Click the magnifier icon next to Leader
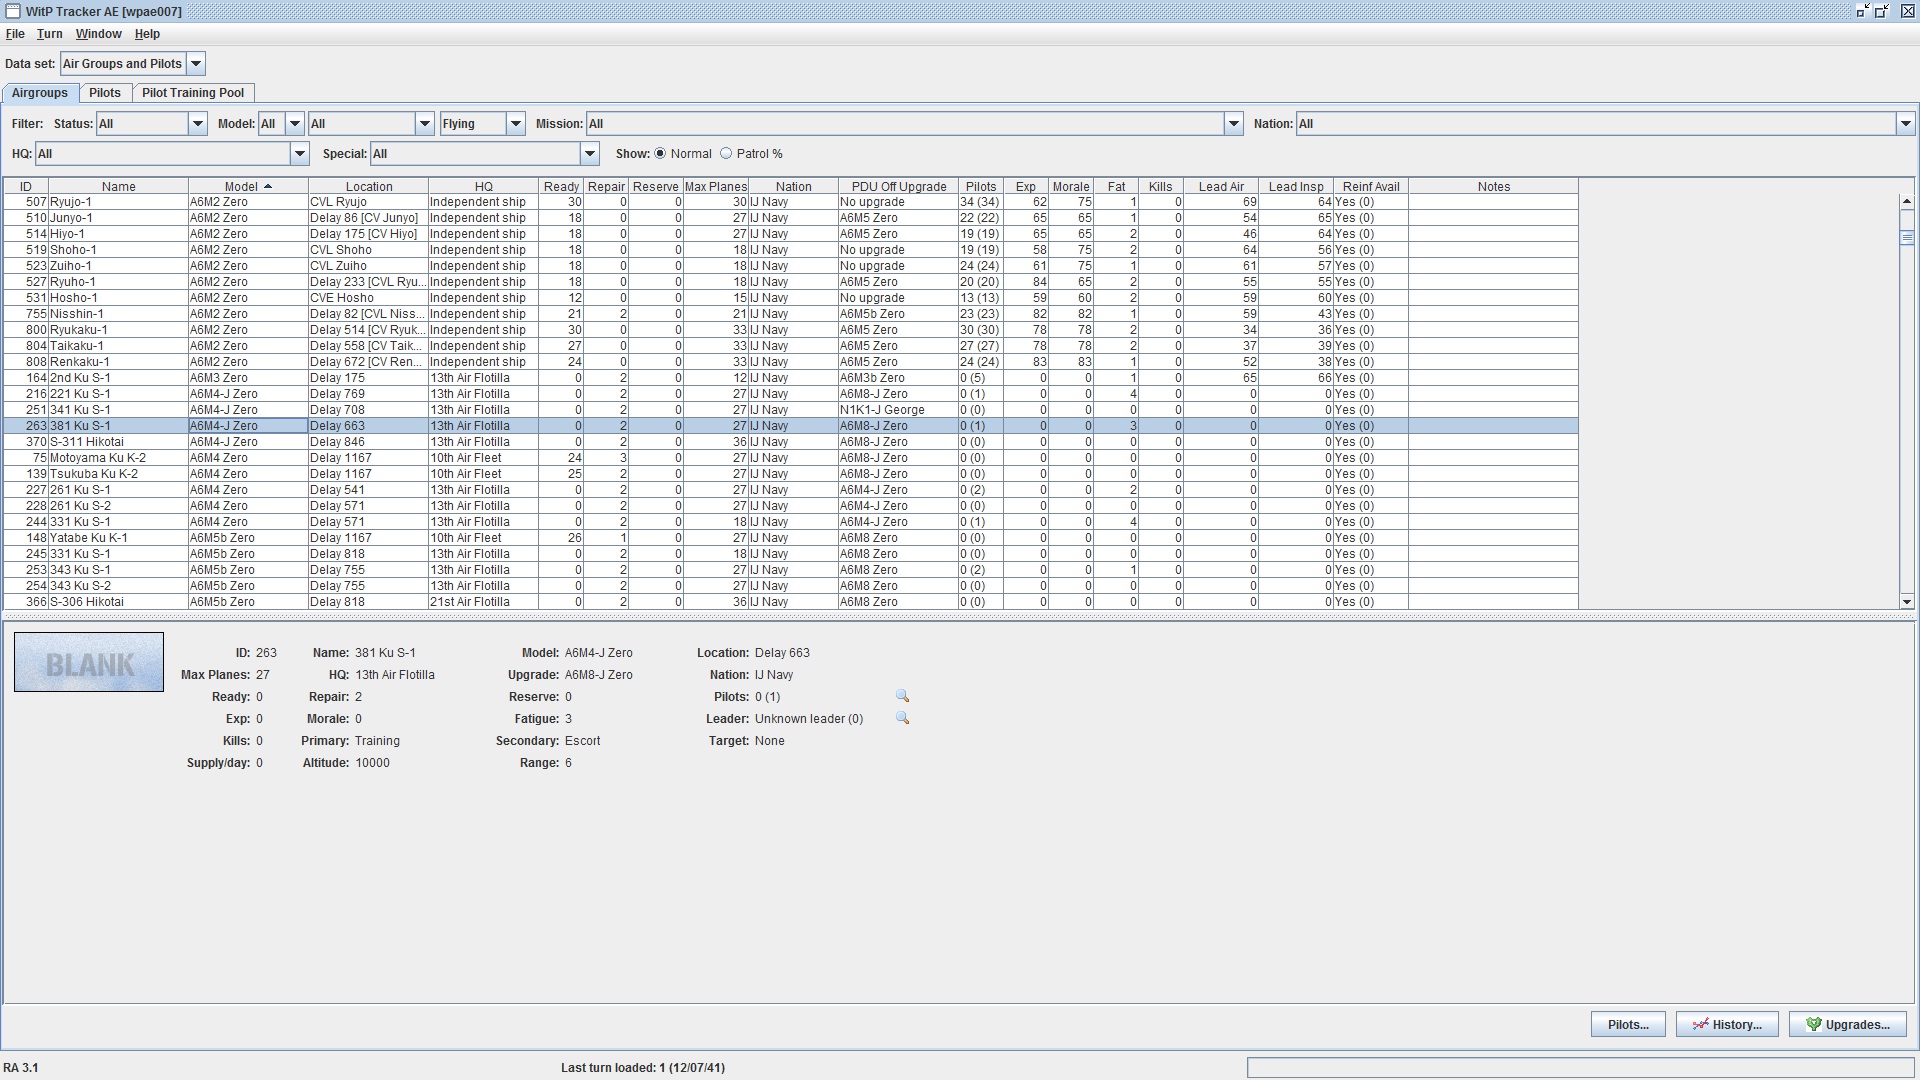 click(x=902, y=718)
